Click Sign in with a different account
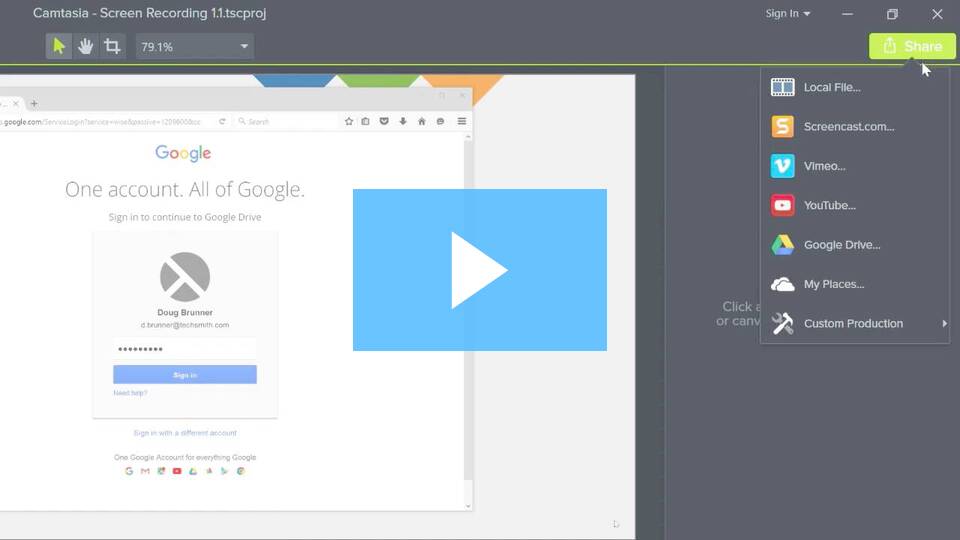 tap(185, 433)
